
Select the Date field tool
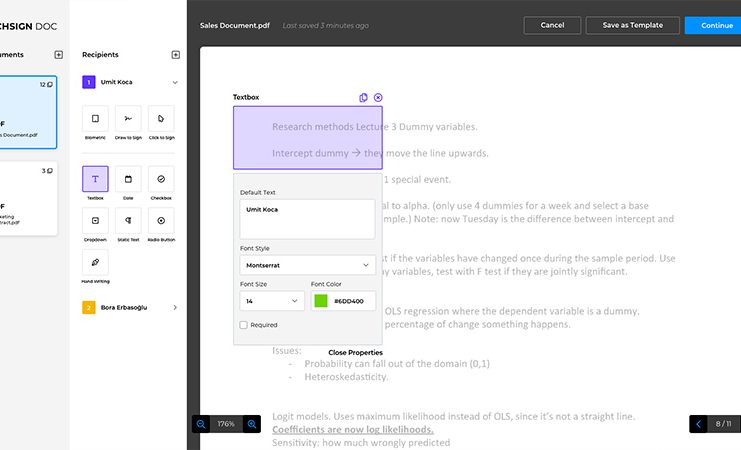[128, 179]
